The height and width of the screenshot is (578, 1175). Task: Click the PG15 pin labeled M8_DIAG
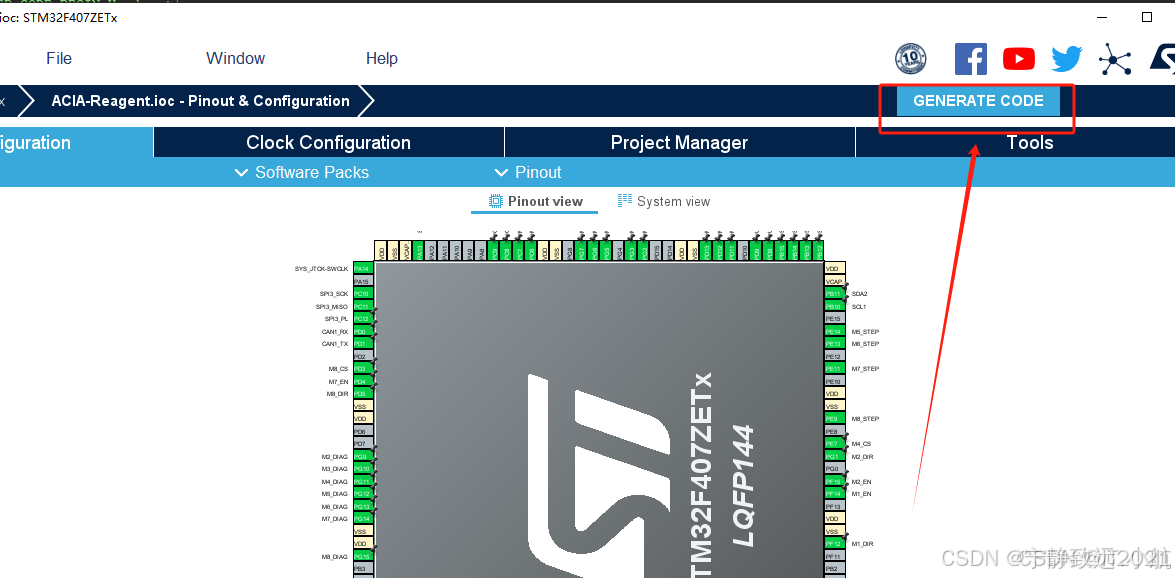click(363, 556)
